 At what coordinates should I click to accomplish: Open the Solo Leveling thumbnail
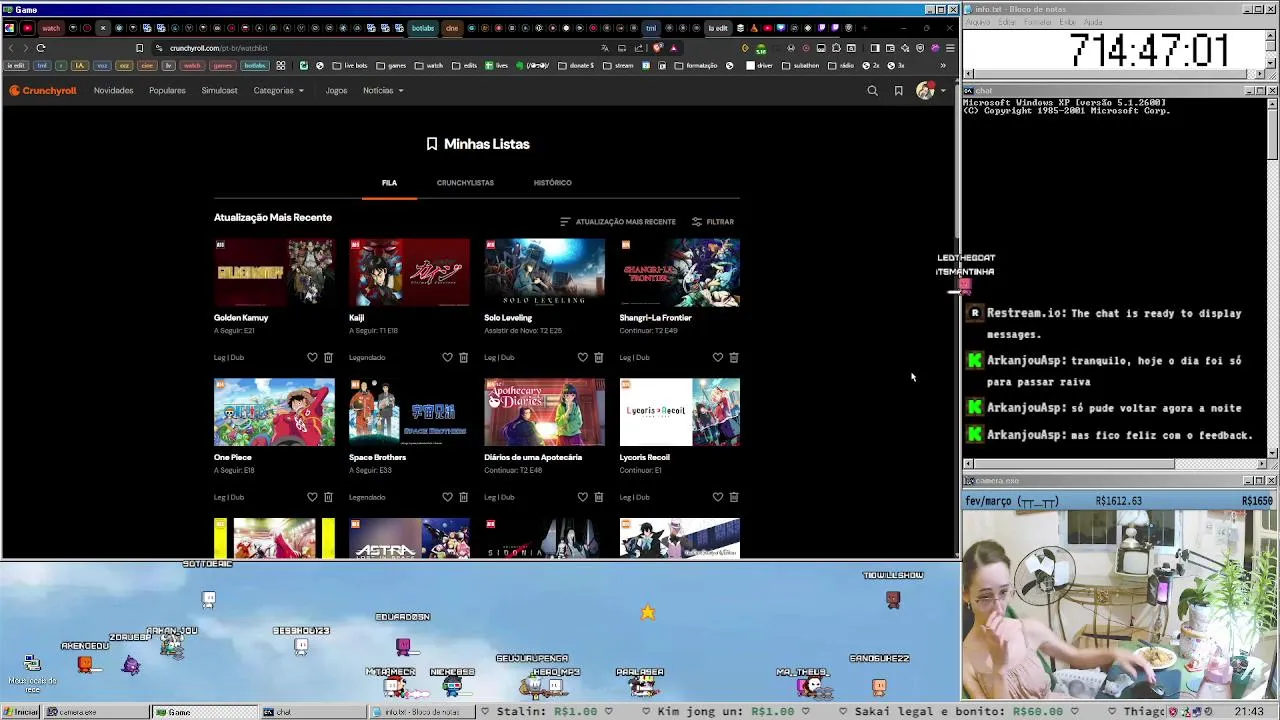(x=544, y=272)
